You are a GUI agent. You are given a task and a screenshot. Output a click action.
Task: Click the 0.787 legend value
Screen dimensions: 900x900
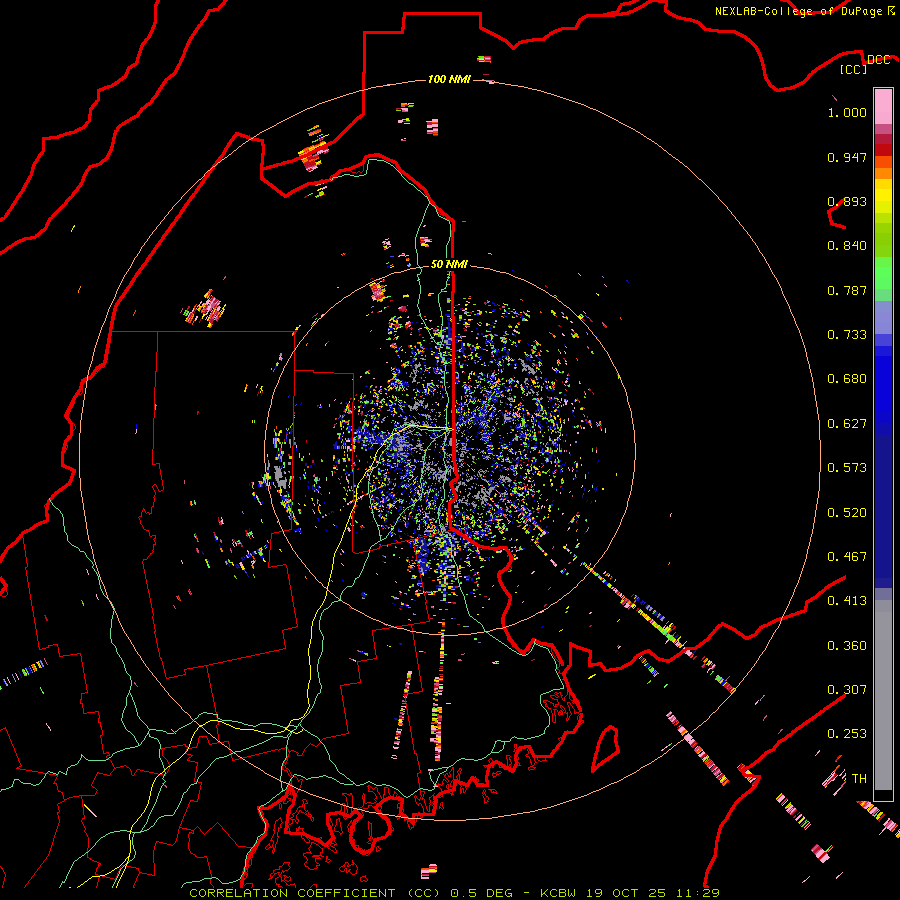847,290
